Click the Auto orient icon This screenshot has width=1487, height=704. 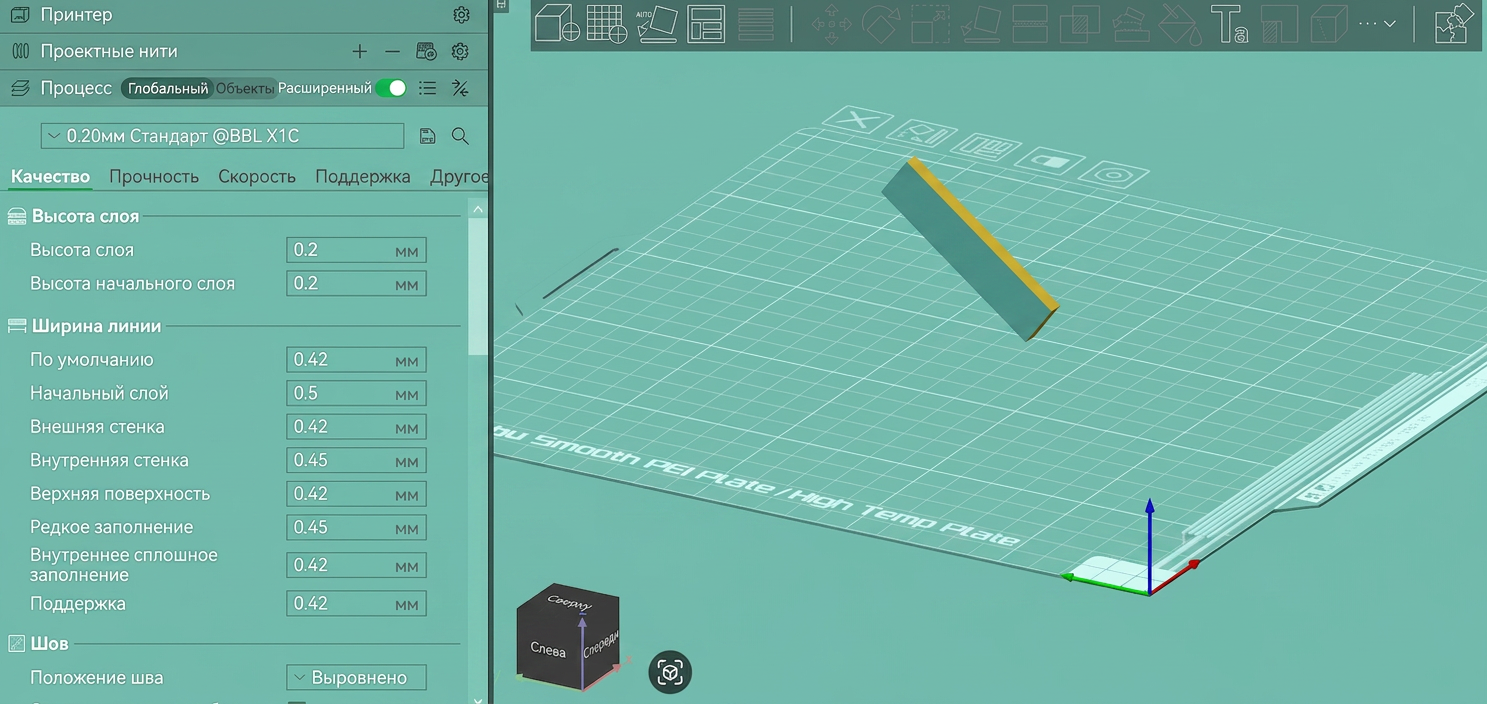[656, 23]
